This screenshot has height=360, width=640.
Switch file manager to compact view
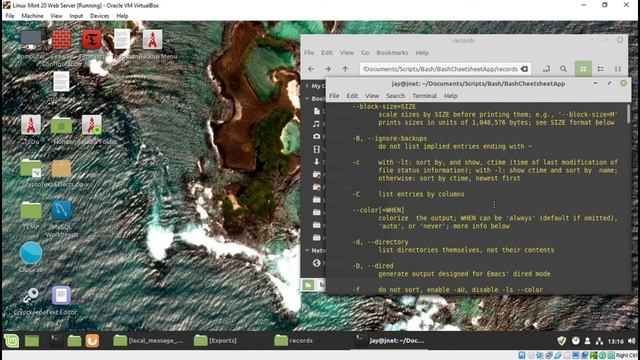618,69
